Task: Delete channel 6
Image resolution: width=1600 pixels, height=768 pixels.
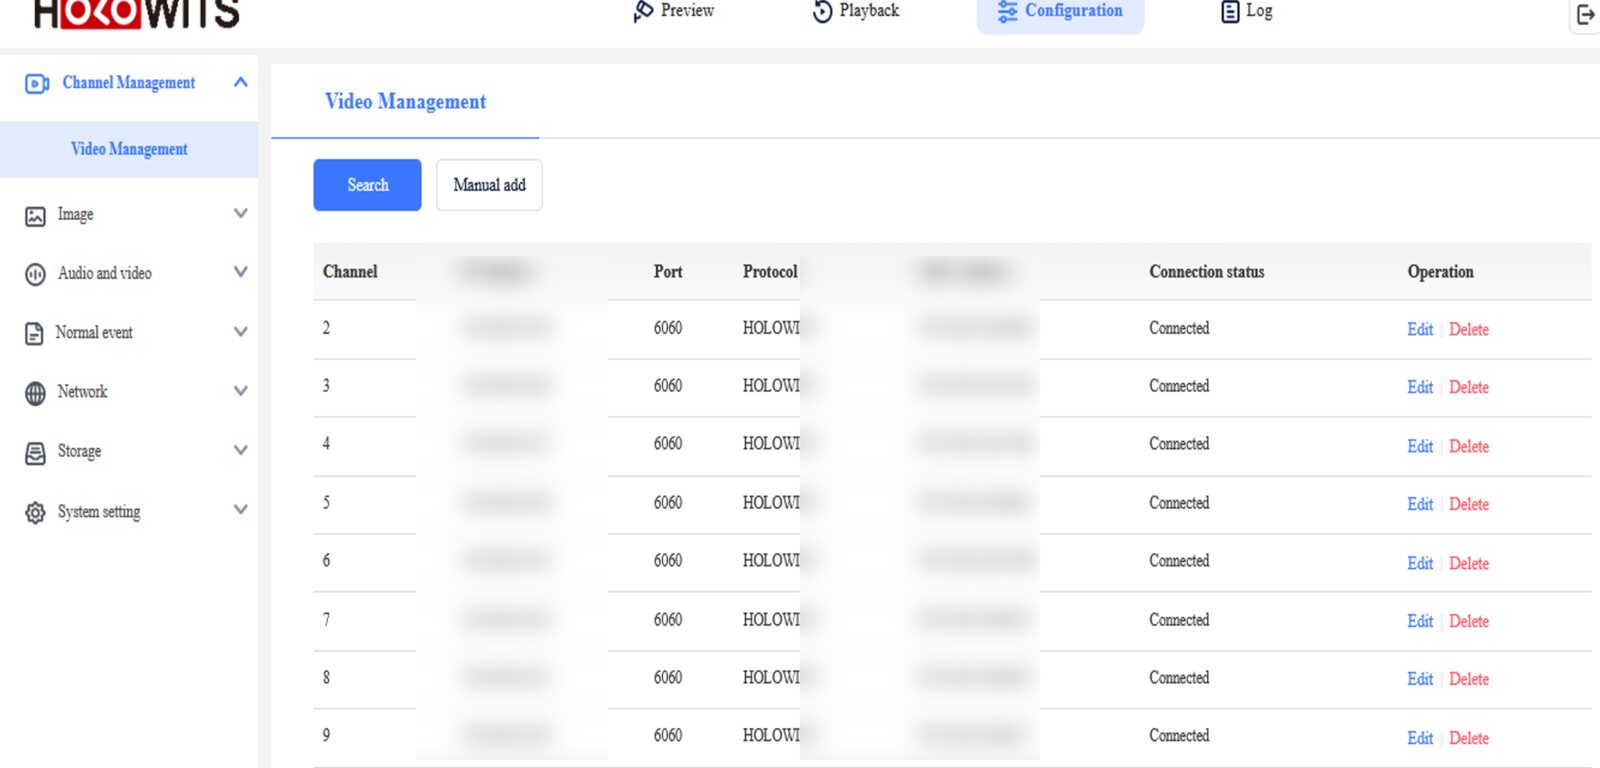Action: point(1469,563)
